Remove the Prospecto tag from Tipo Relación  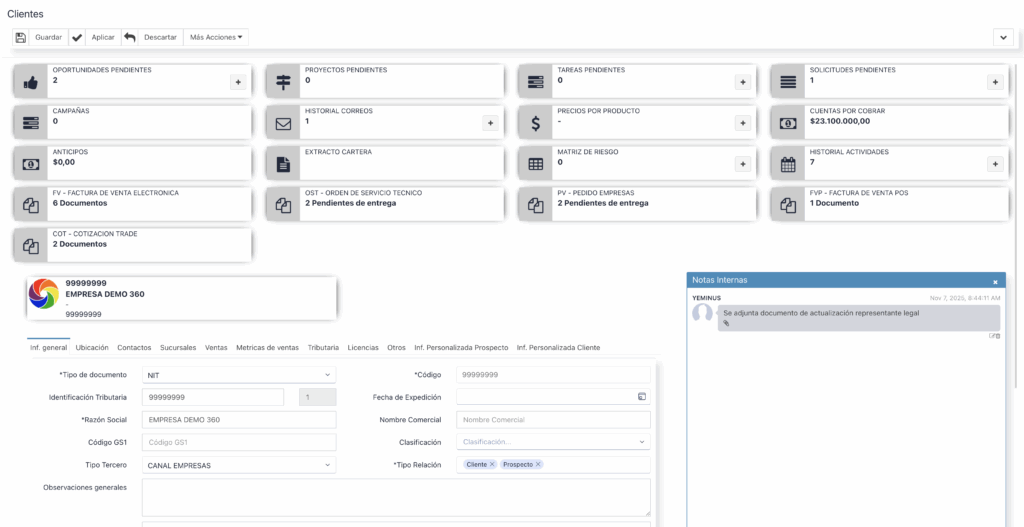[538, 465]
